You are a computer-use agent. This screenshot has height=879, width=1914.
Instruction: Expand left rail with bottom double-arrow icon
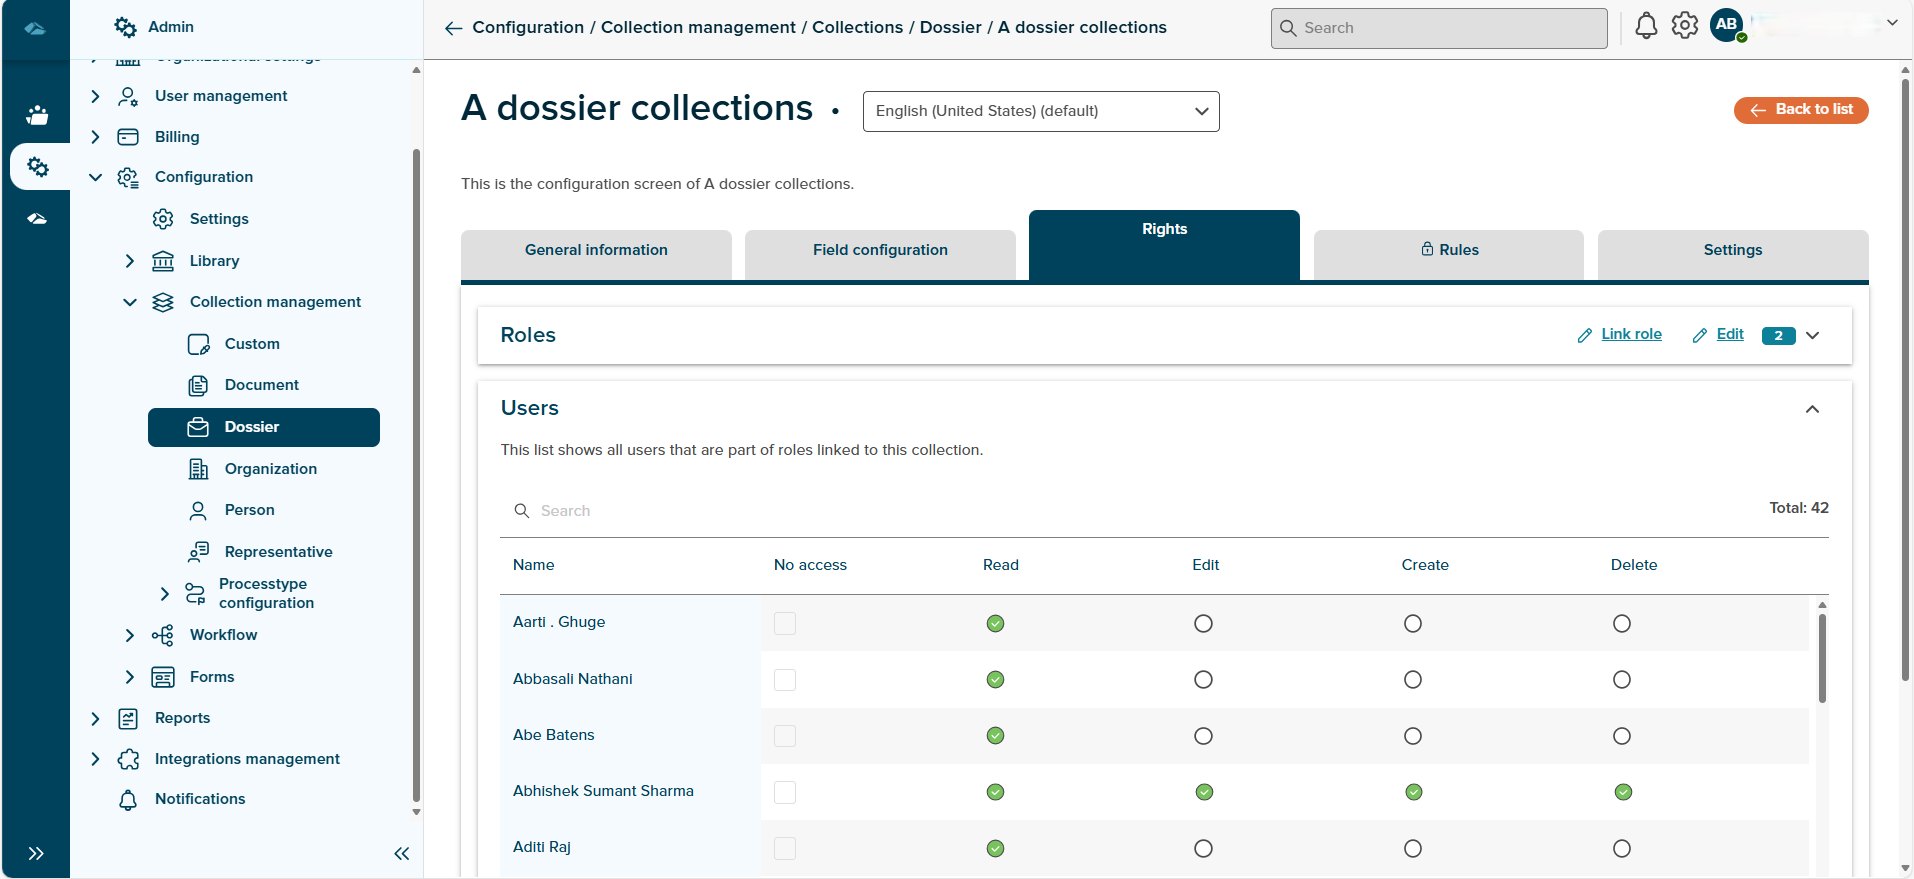point(36,853)
